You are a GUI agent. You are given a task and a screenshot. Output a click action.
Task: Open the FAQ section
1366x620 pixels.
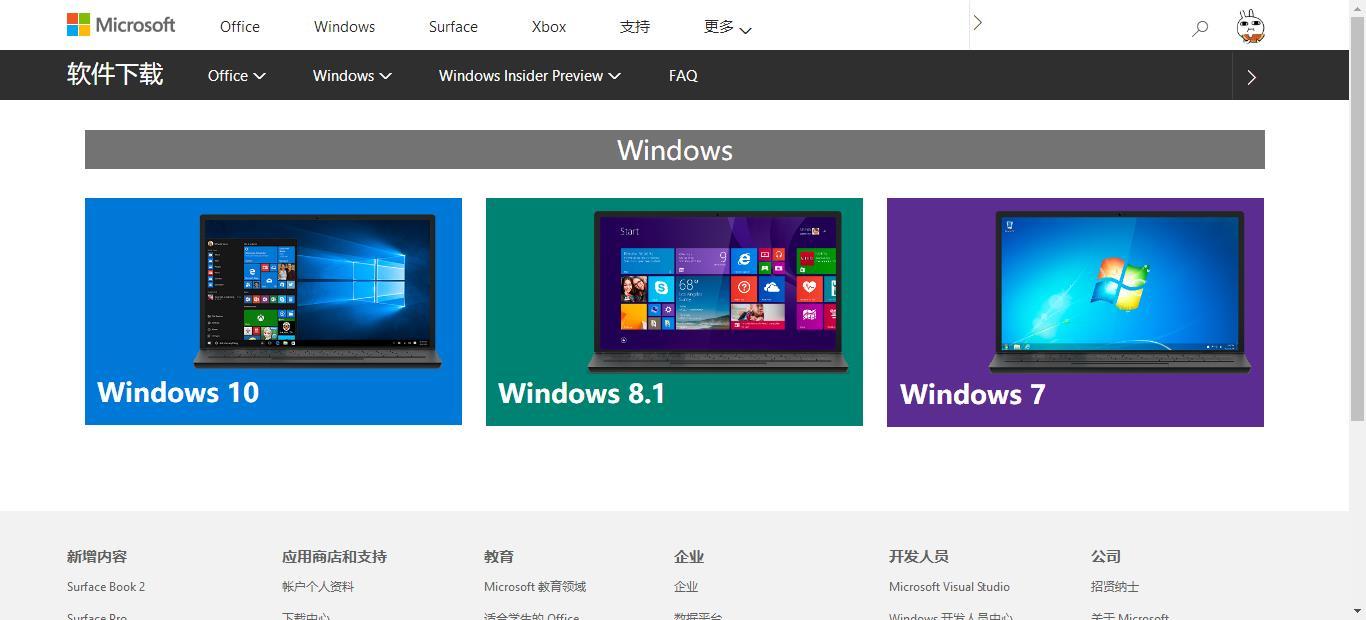click(x=683, y=75)
